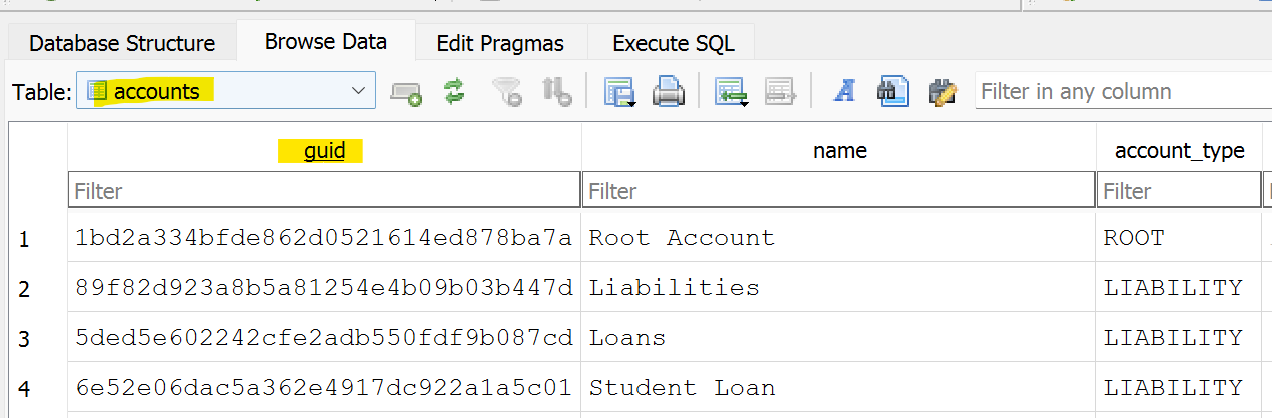The image size is (1272, 418).
Task: Open the text format icon with the letter A
Action: (845, 92)
